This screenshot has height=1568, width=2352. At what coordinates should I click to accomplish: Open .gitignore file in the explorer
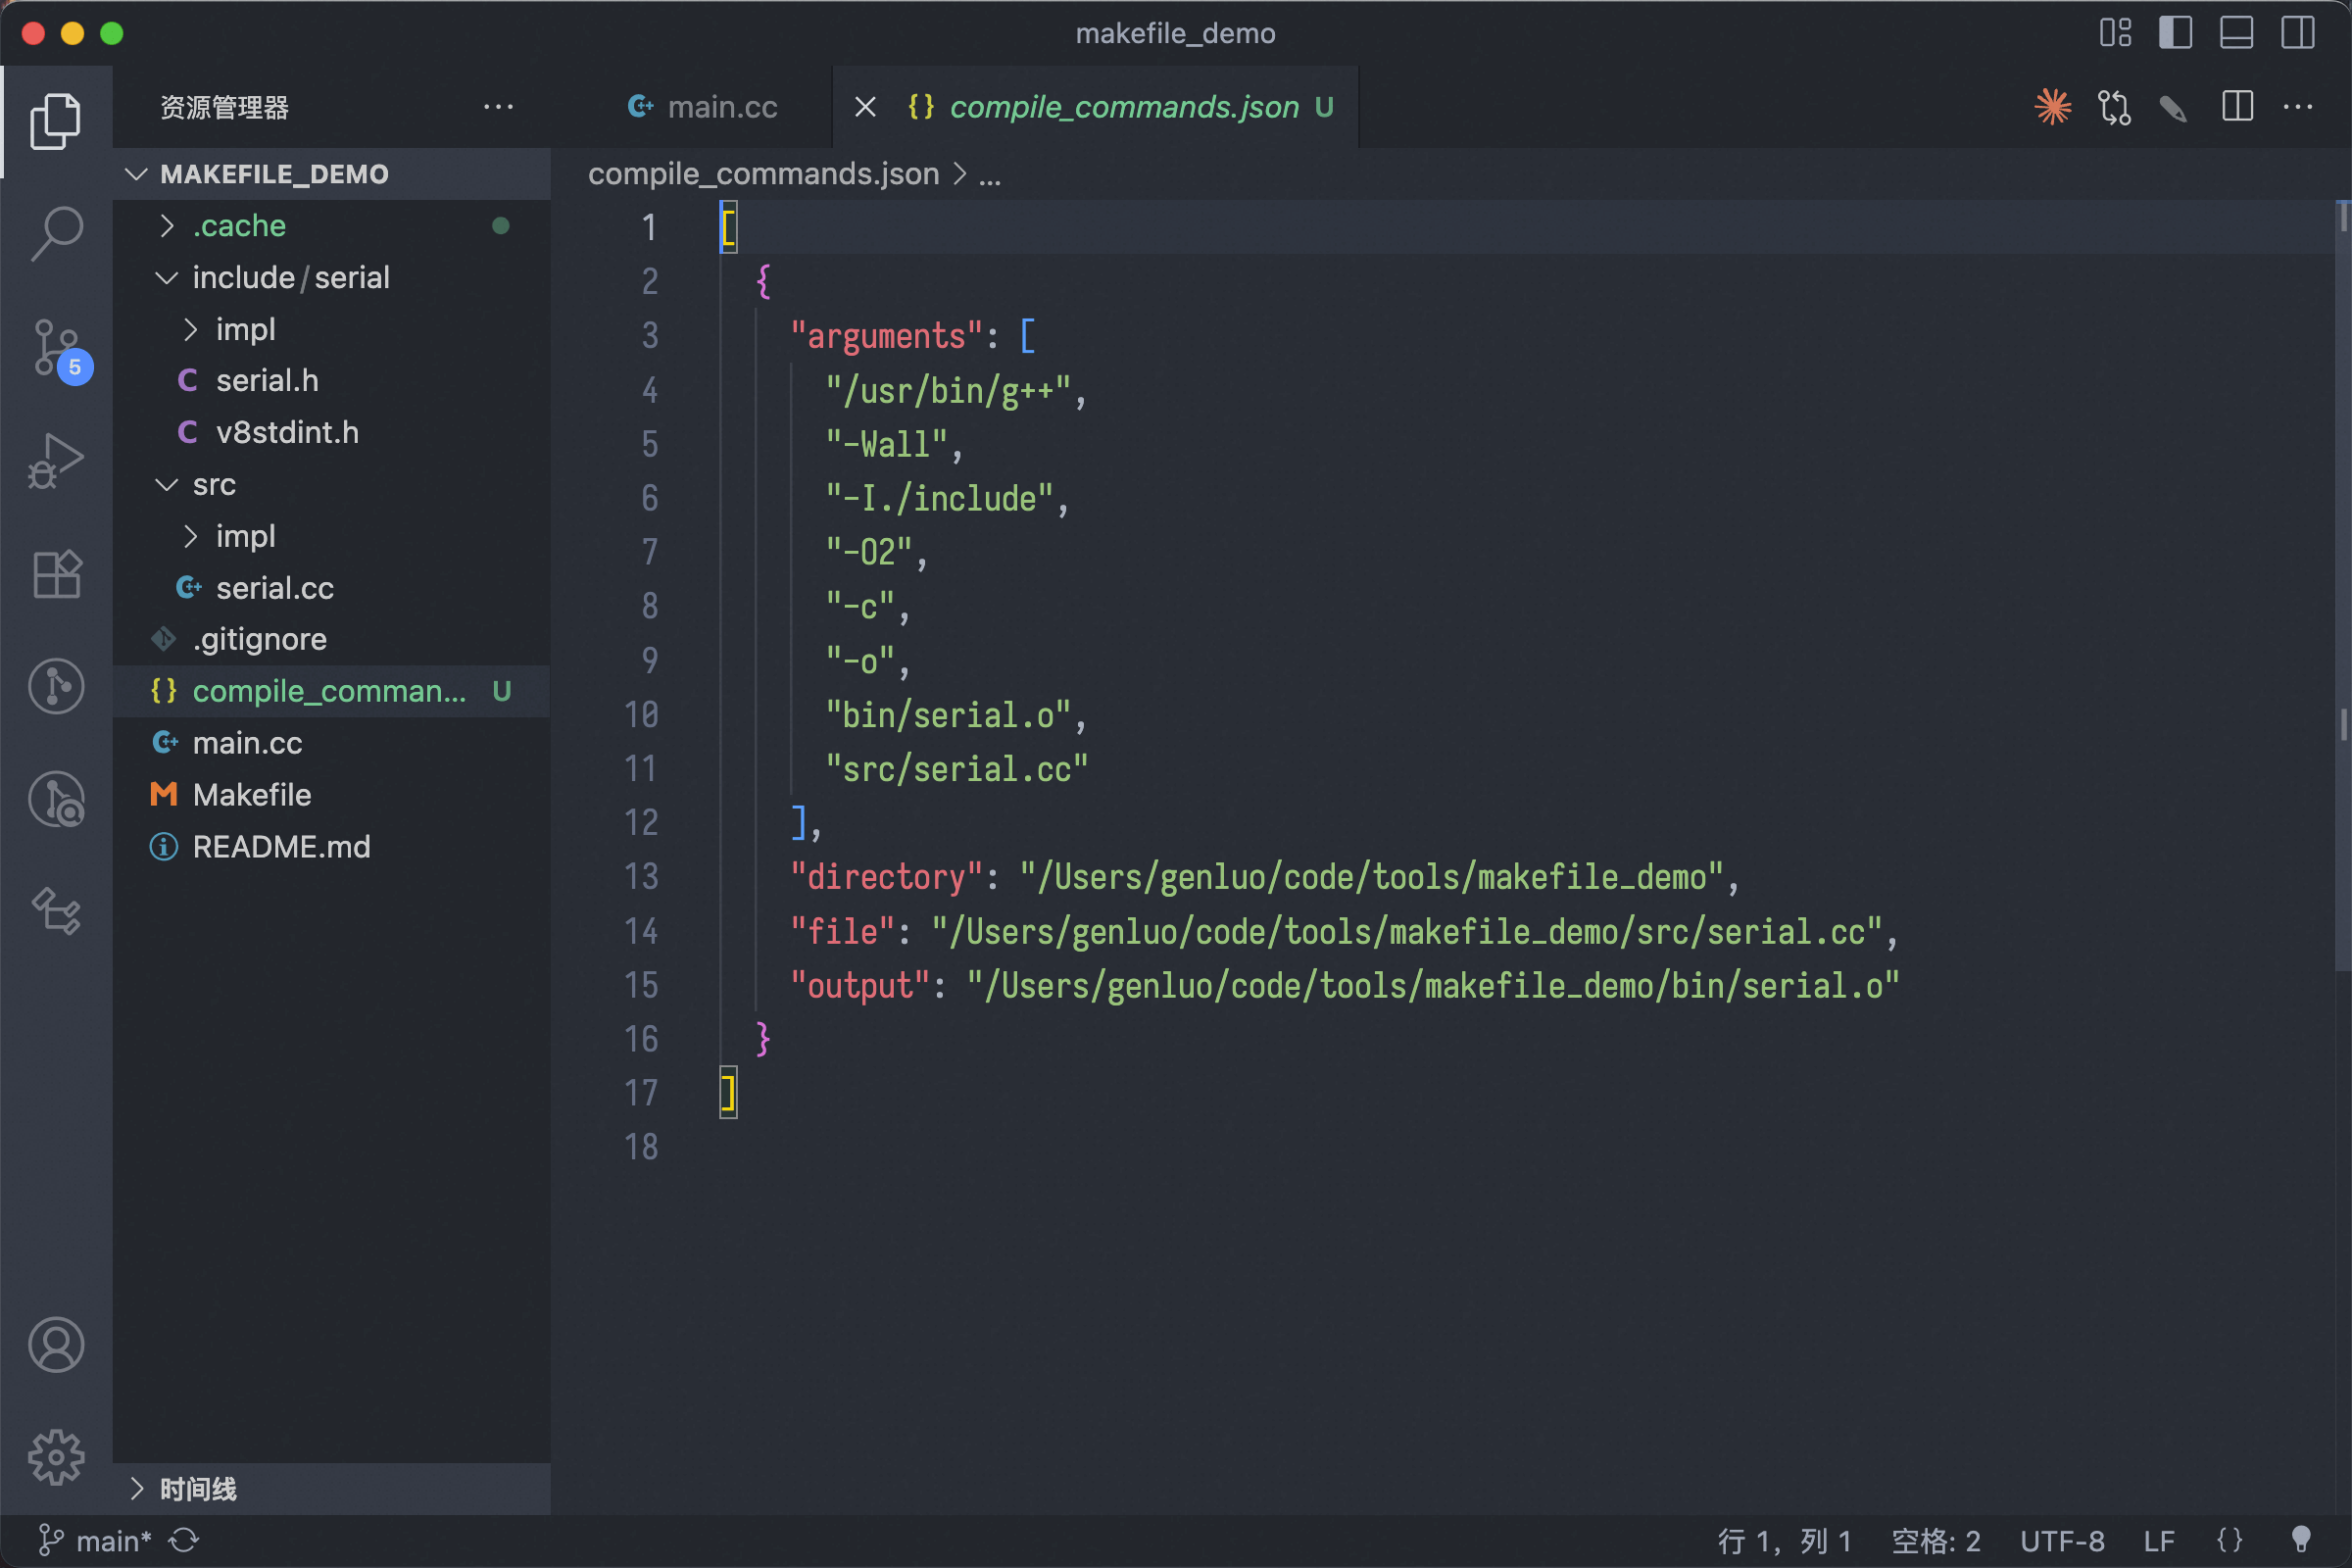[x=332, y=640]
